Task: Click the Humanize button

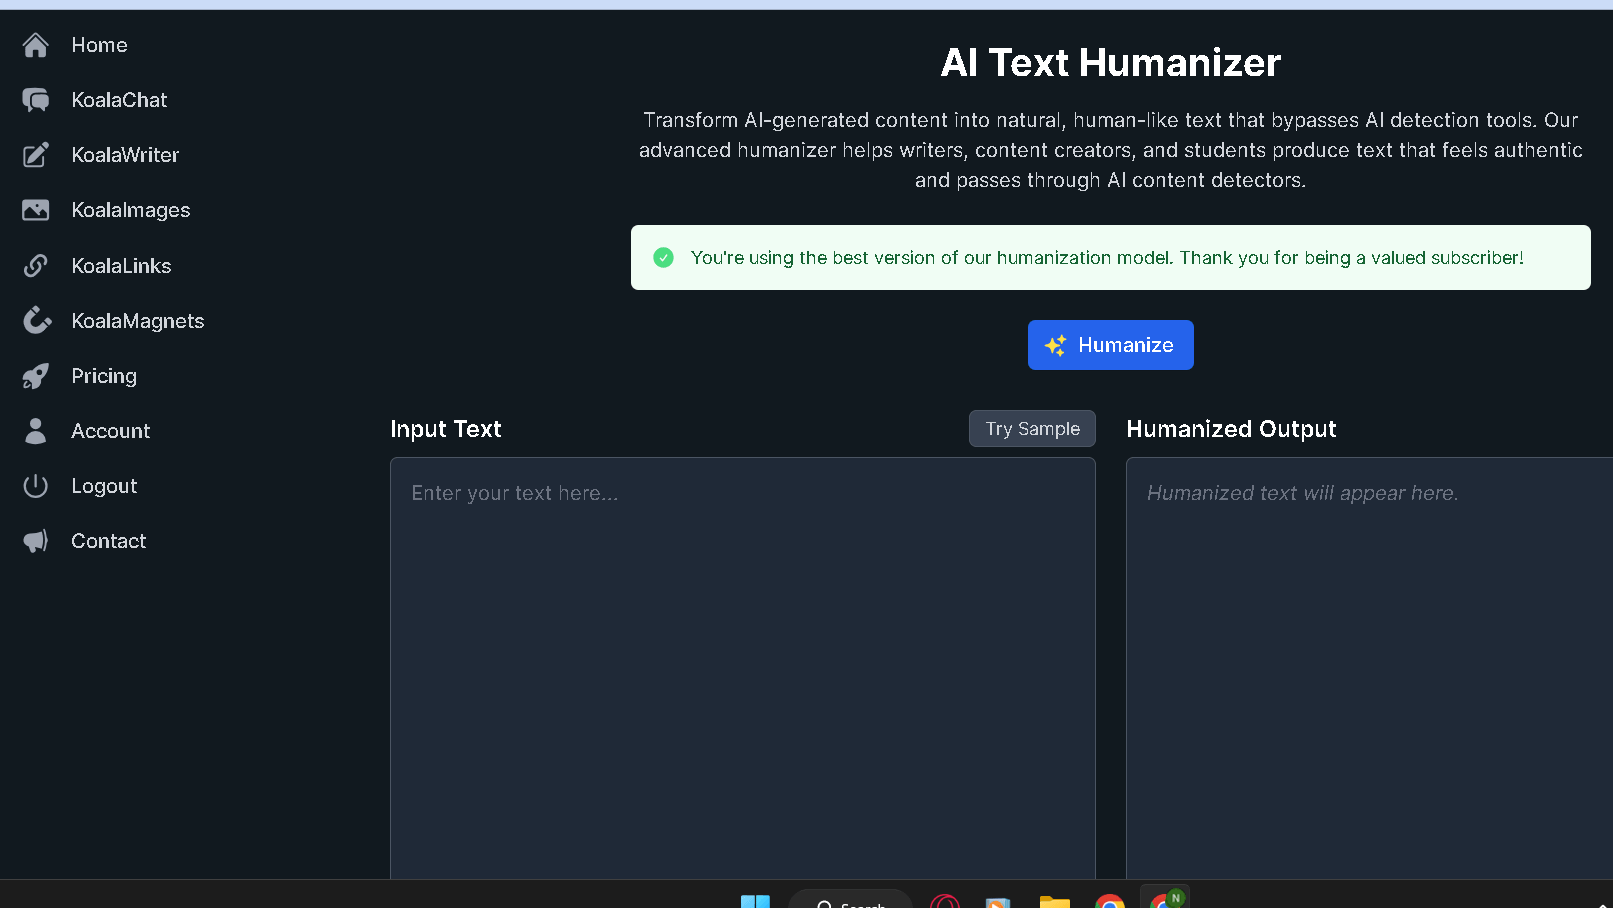Action: [x=1110, y=345]
